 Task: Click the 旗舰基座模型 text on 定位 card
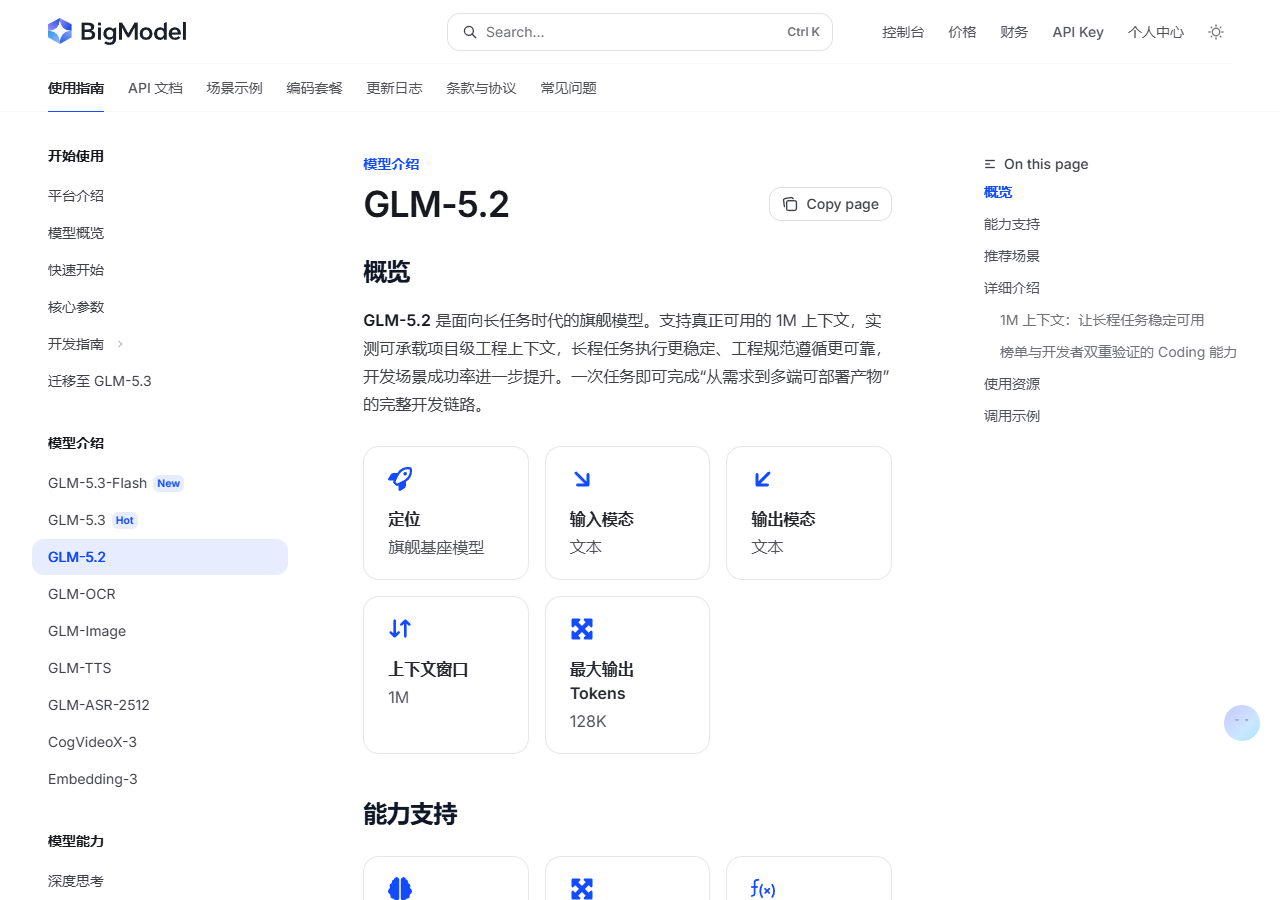point(436,547)
